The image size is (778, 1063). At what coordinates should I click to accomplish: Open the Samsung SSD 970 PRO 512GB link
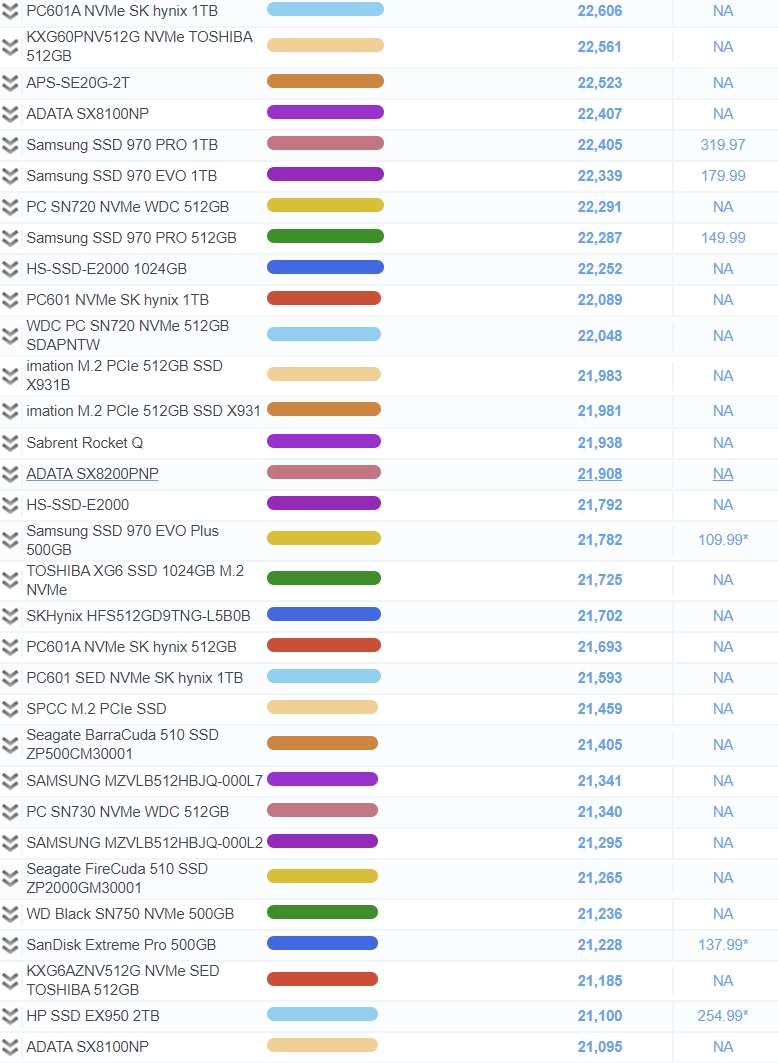click(131, 238)
